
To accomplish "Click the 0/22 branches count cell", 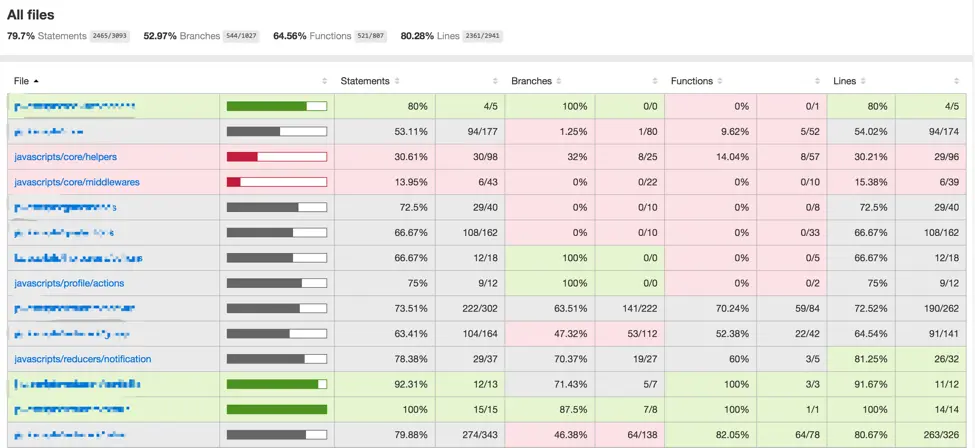I will 629,182.
